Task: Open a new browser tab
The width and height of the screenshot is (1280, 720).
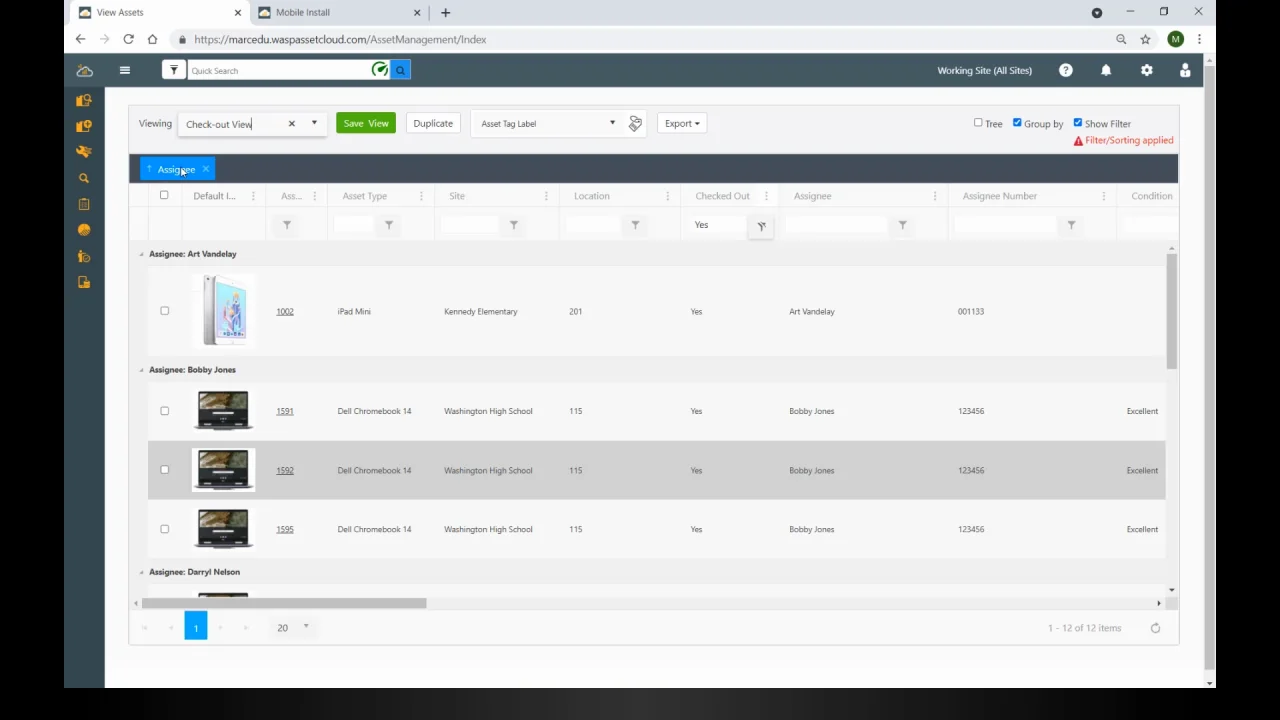Action: pos(446,13)
